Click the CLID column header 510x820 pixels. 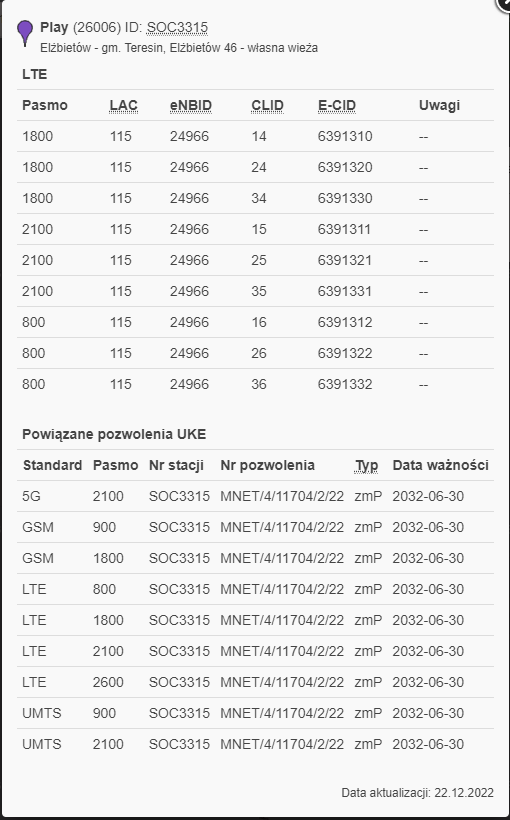point(267,105)
